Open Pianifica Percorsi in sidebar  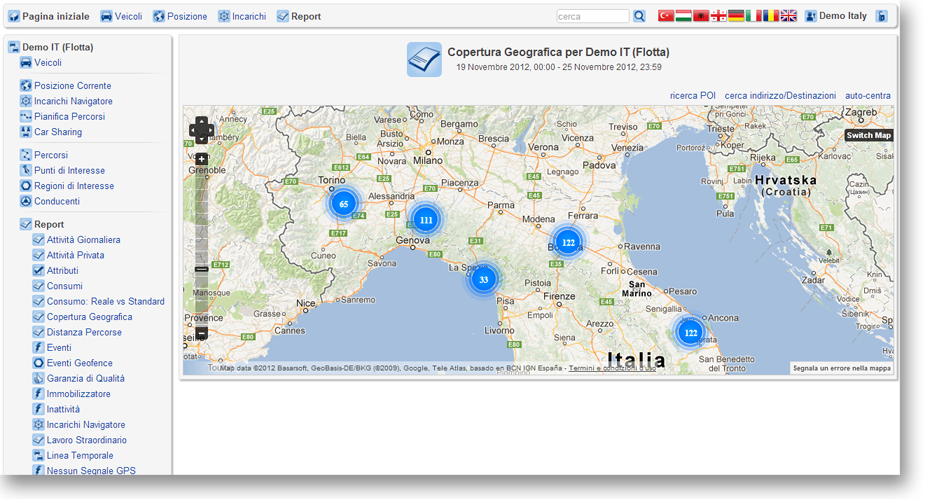click(x=63, y=116)
